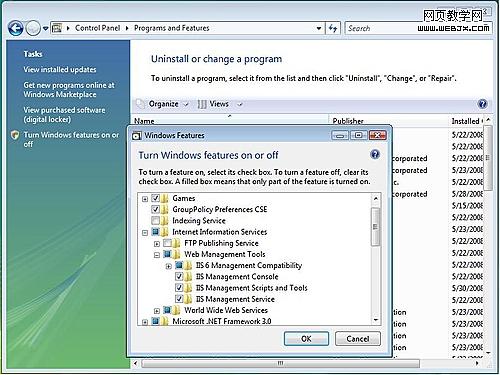Screen dimensions: 500x375
Task: Click the Refresh button beside the address bar
Action: click(333, 28)
